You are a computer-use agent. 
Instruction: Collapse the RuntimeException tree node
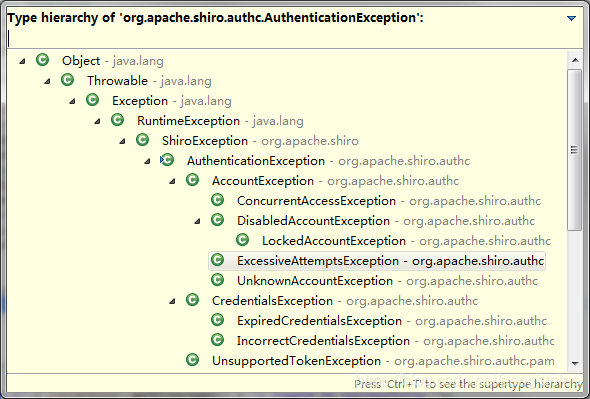point(97,121)
